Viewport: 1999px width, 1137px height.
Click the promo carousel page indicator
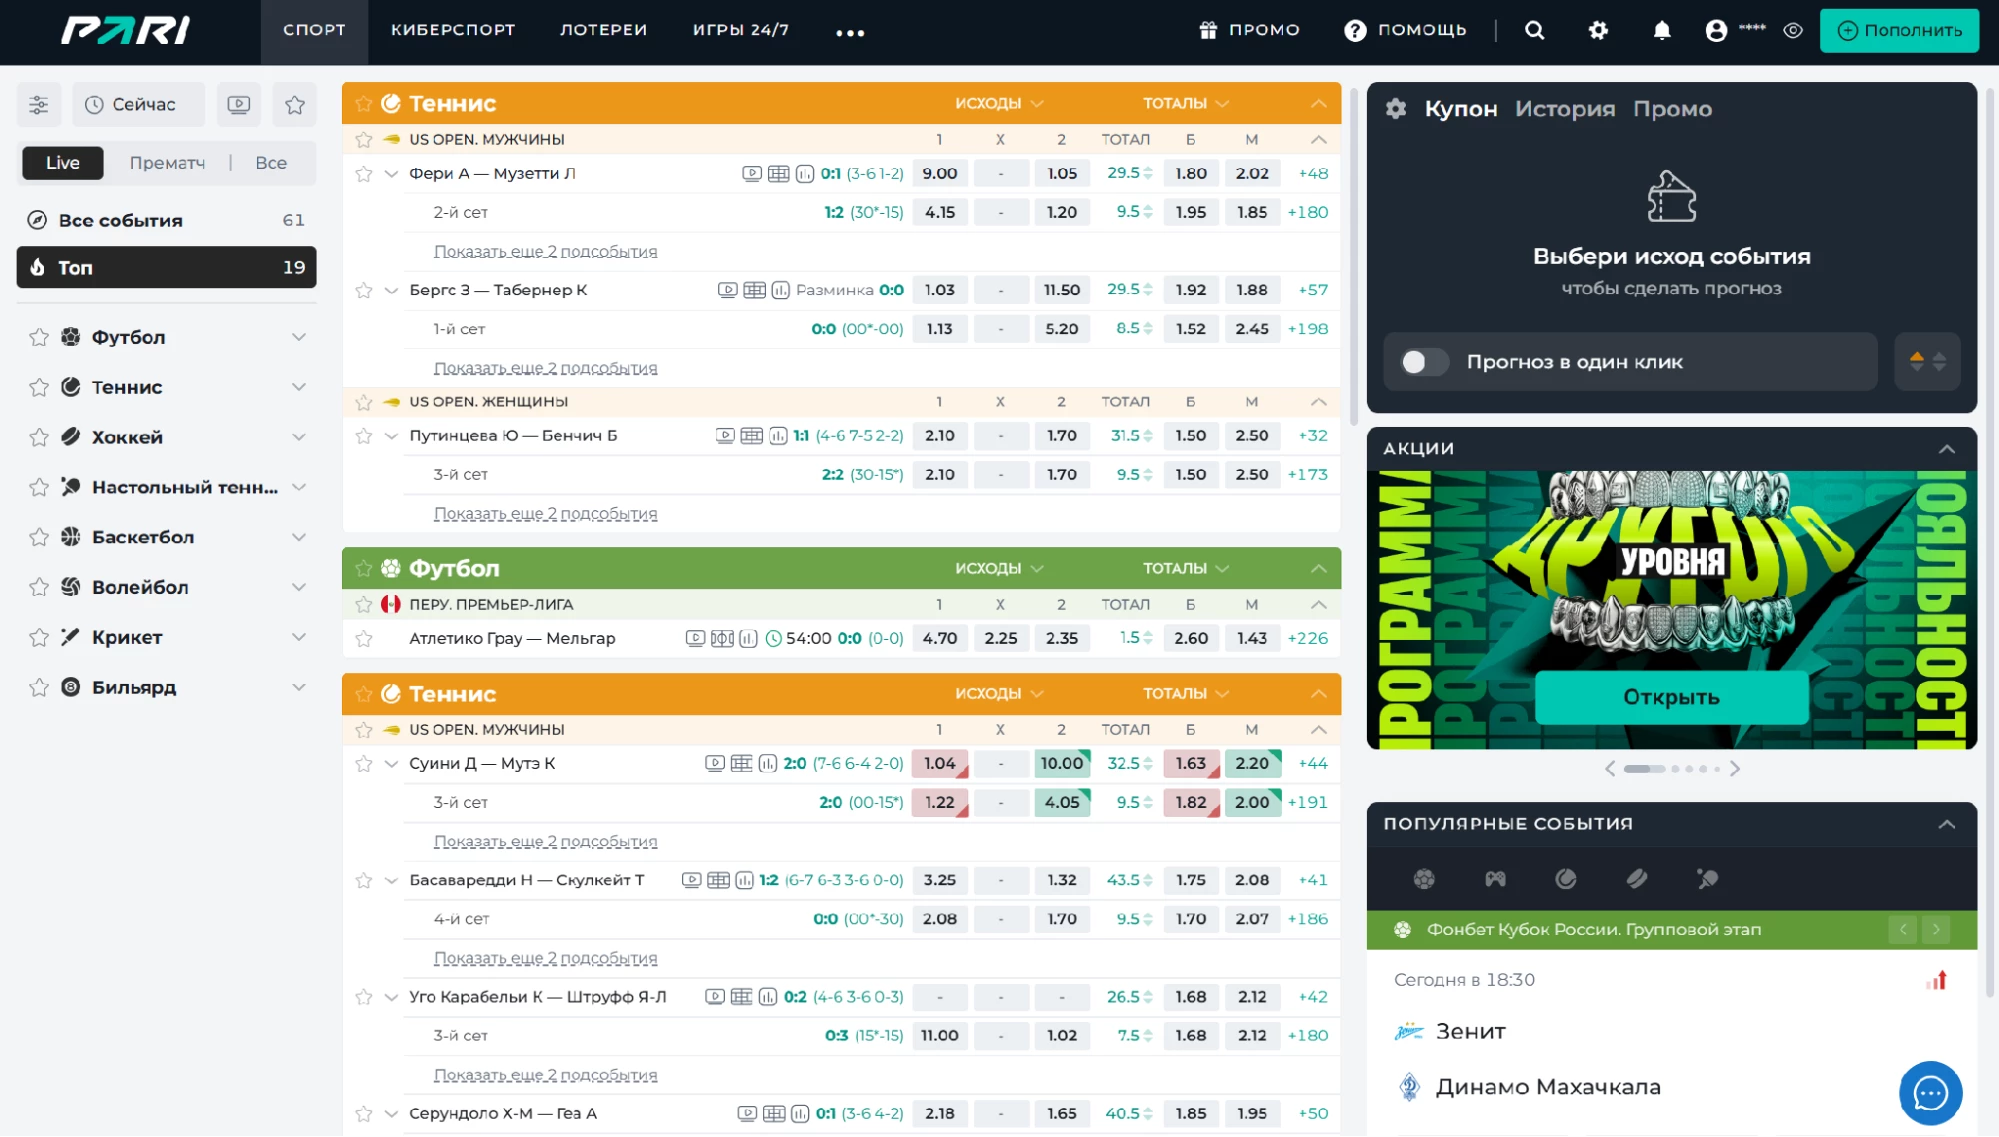pos(1671,769)
